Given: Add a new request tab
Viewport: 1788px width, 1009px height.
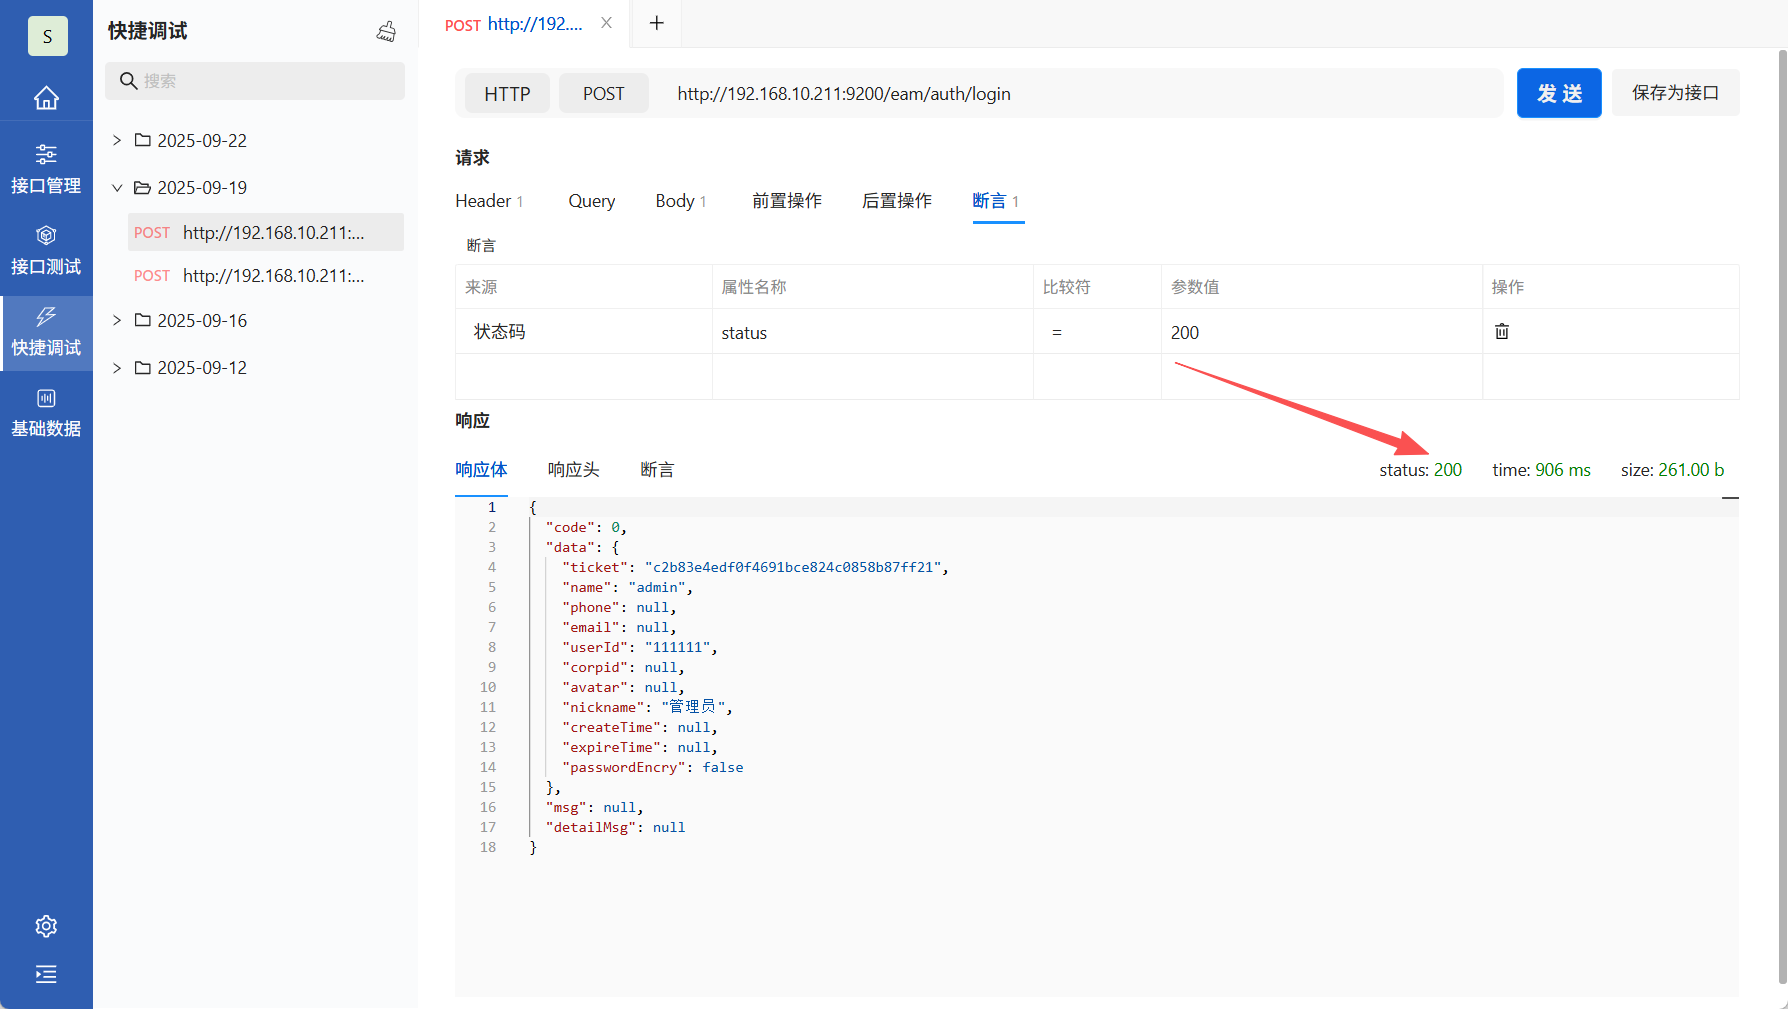Looking at the screenshot, I should [657, 23].
